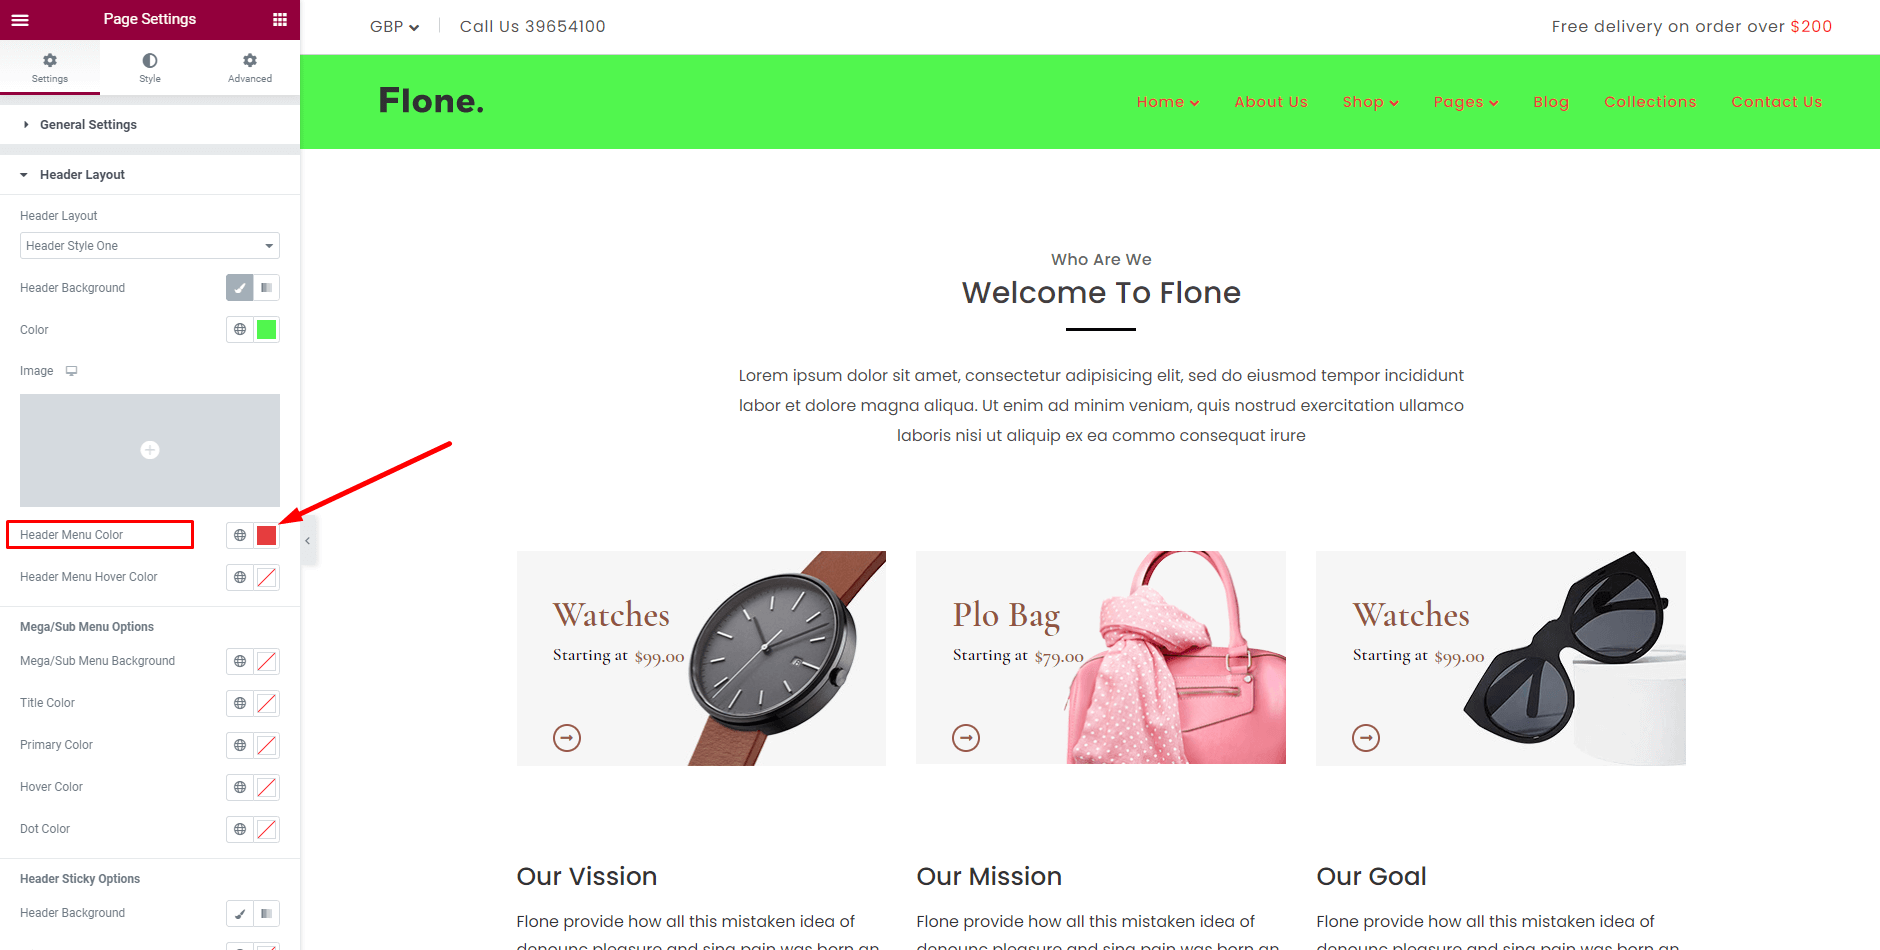Choose classic type for sticky Header Background
The height and width of the screenshot is (950, 1880).
(240, 913)
